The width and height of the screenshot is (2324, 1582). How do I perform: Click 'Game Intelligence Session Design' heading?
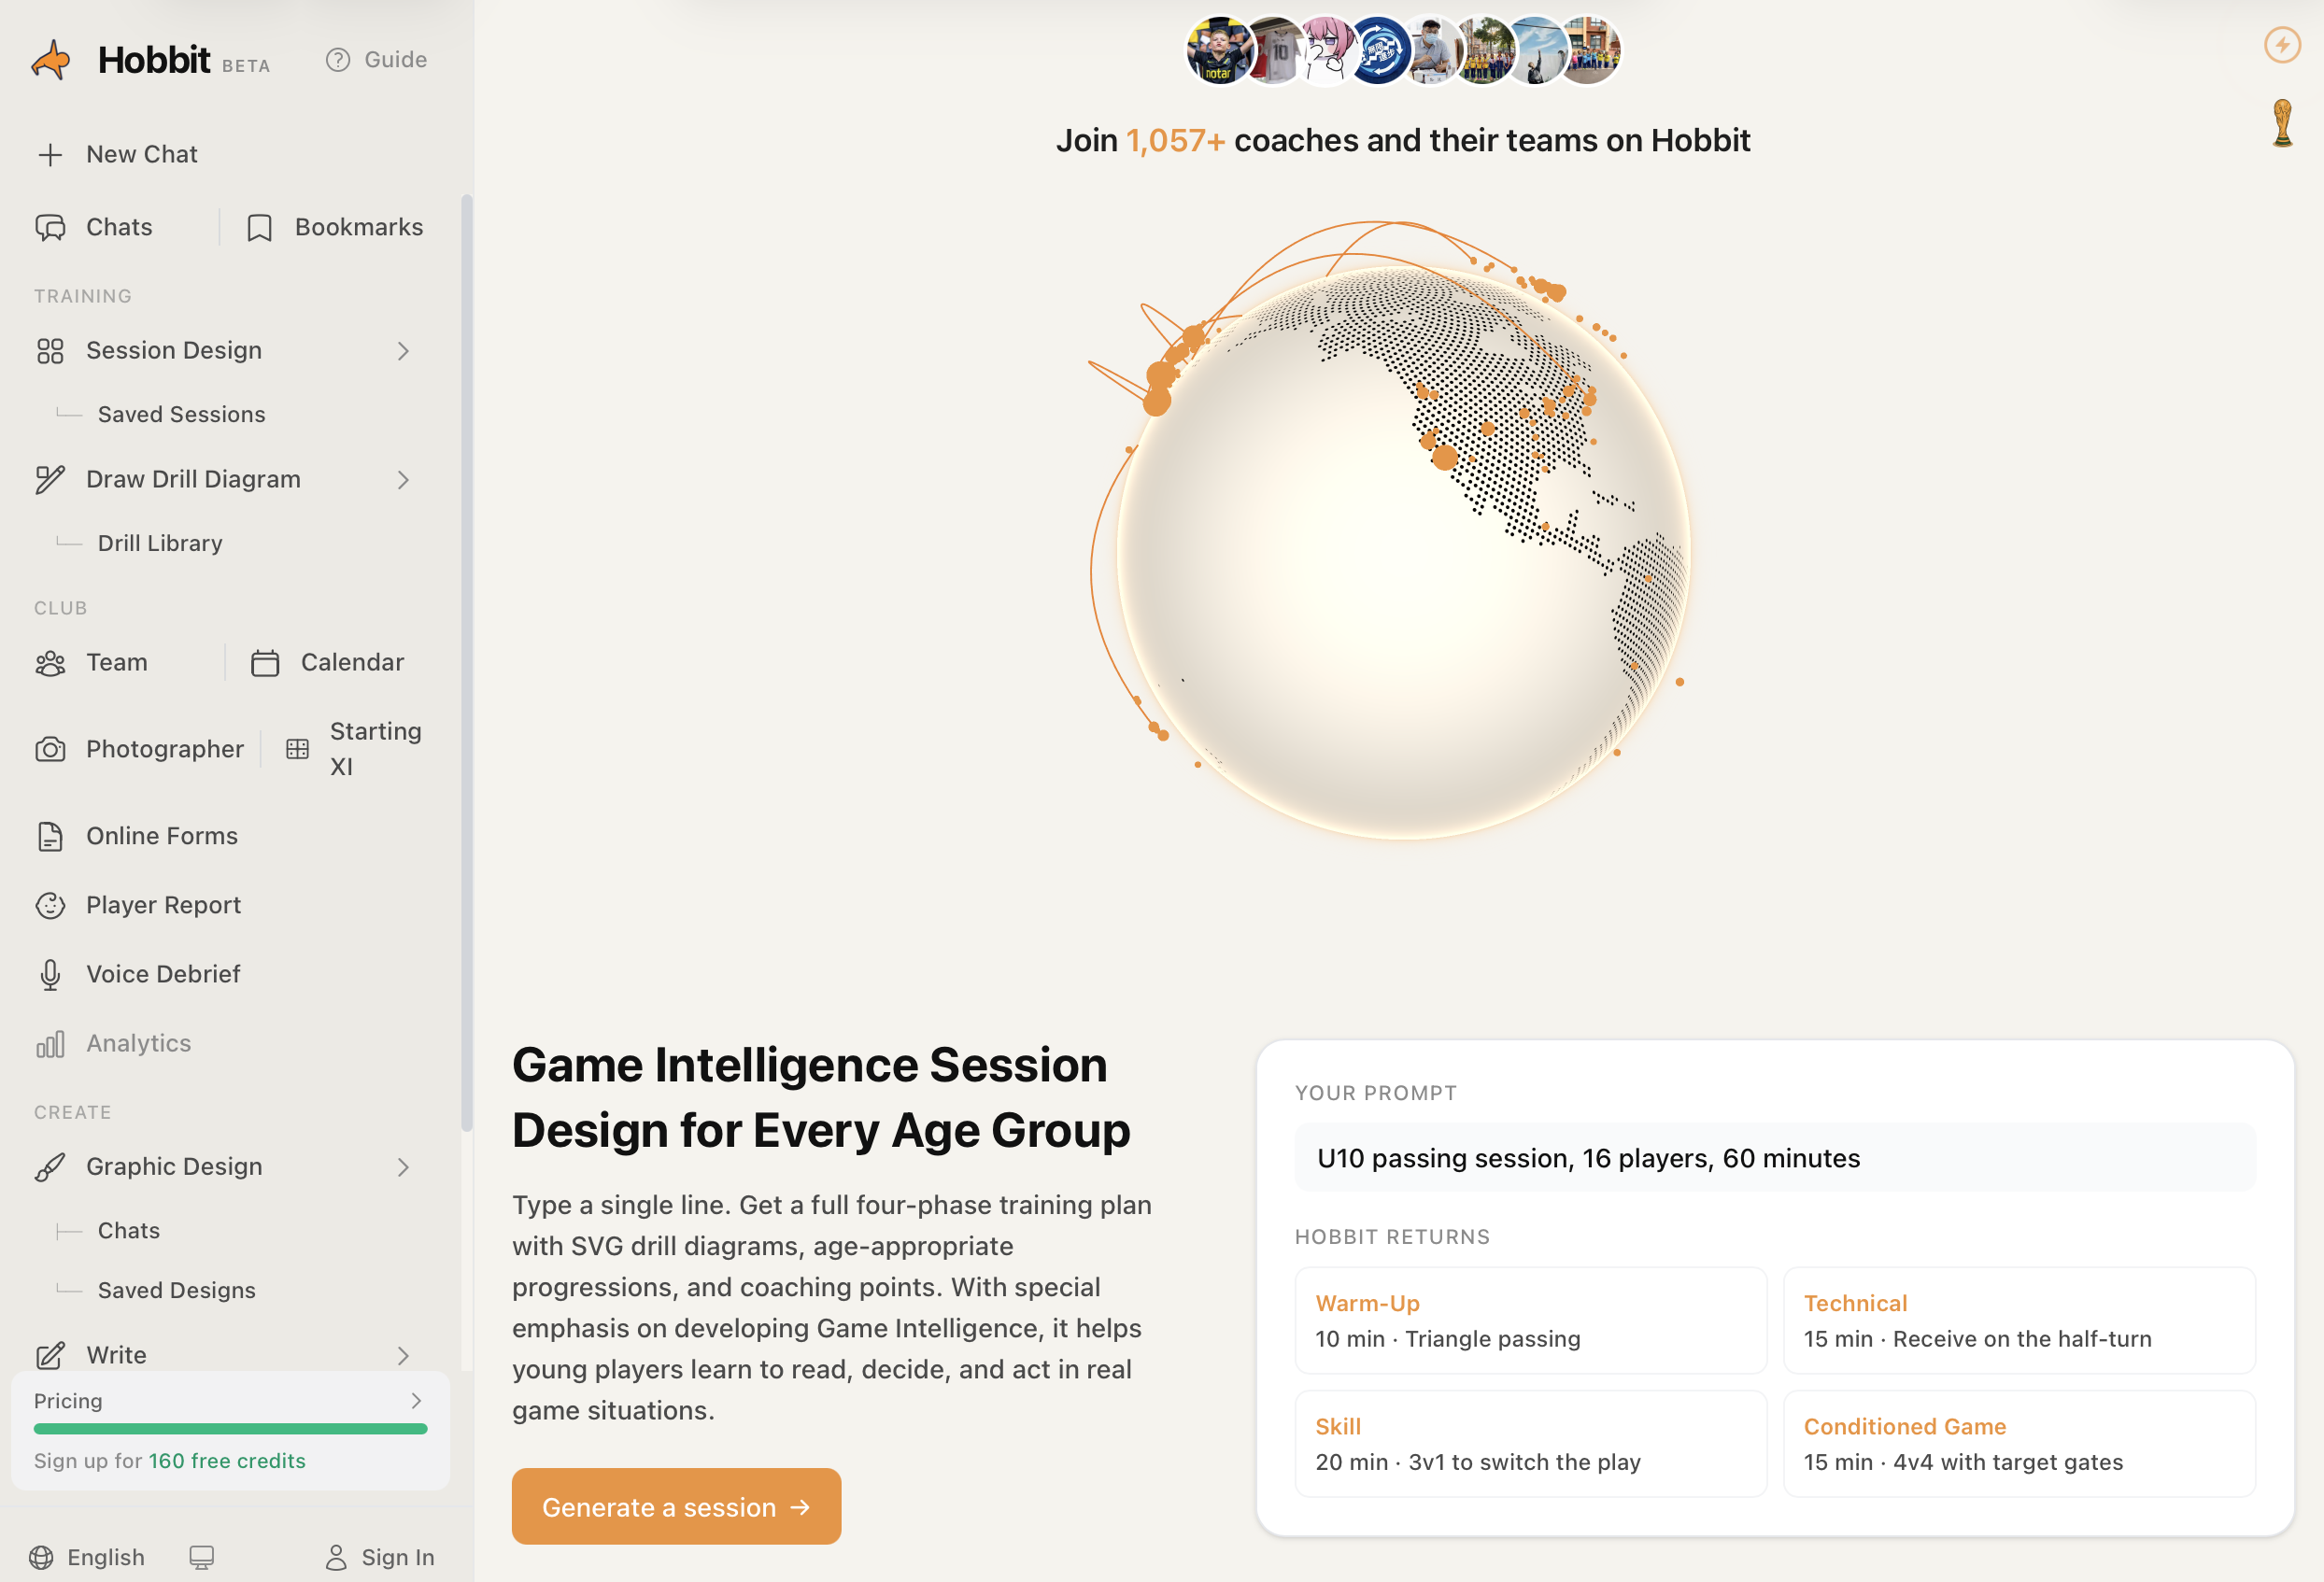[821, 1097]
